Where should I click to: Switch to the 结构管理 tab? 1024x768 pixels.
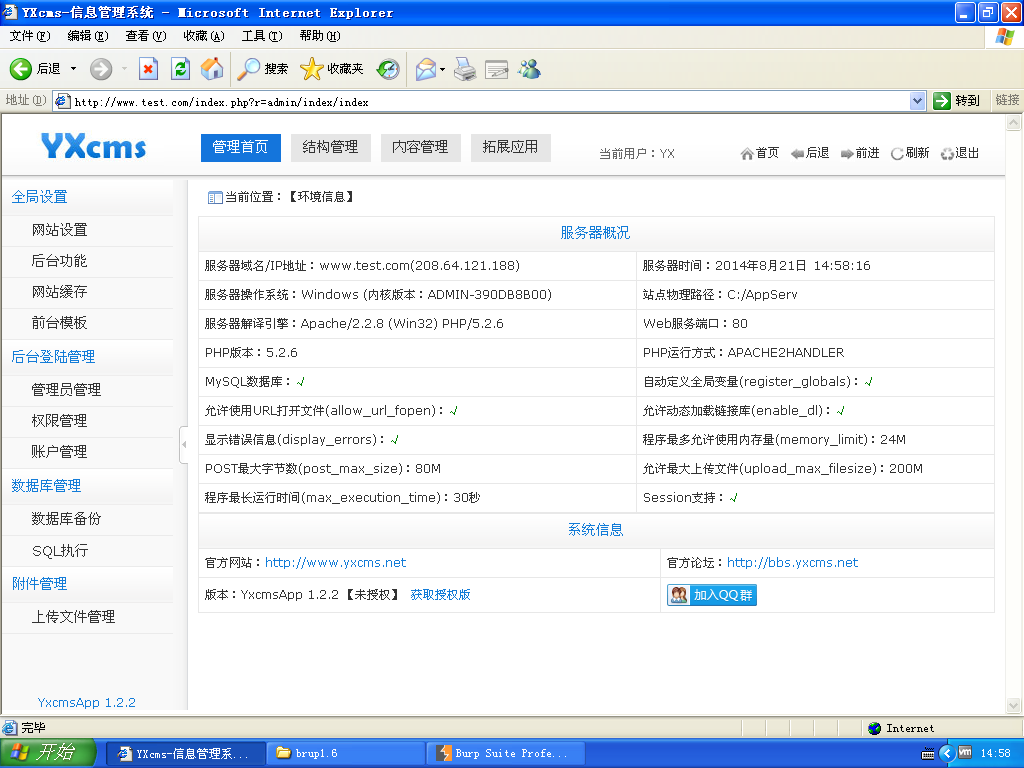coord(330,148)
